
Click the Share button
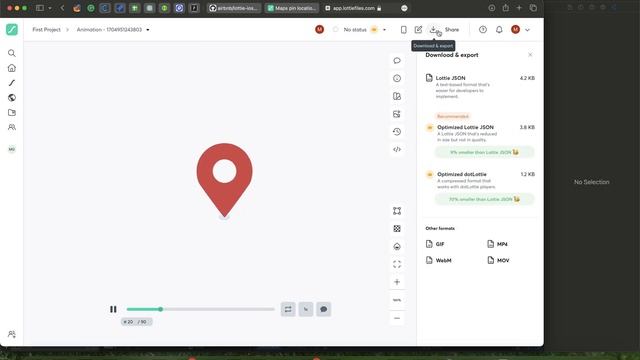click(452, 29)
